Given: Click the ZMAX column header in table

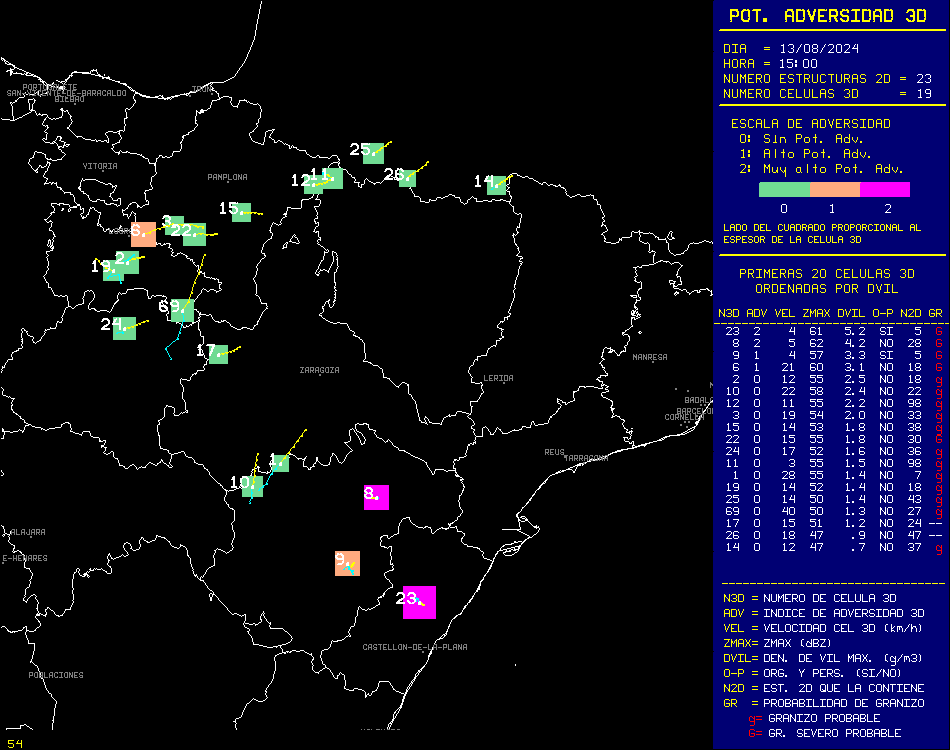Looking at the screenshot, I should pos(817,313).
